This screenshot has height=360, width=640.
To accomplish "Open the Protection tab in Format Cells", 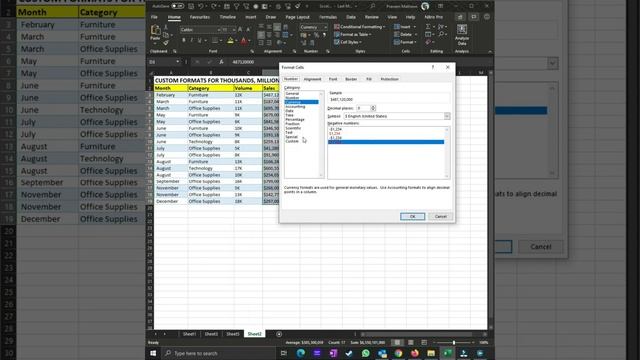I will tap(389, 79).
